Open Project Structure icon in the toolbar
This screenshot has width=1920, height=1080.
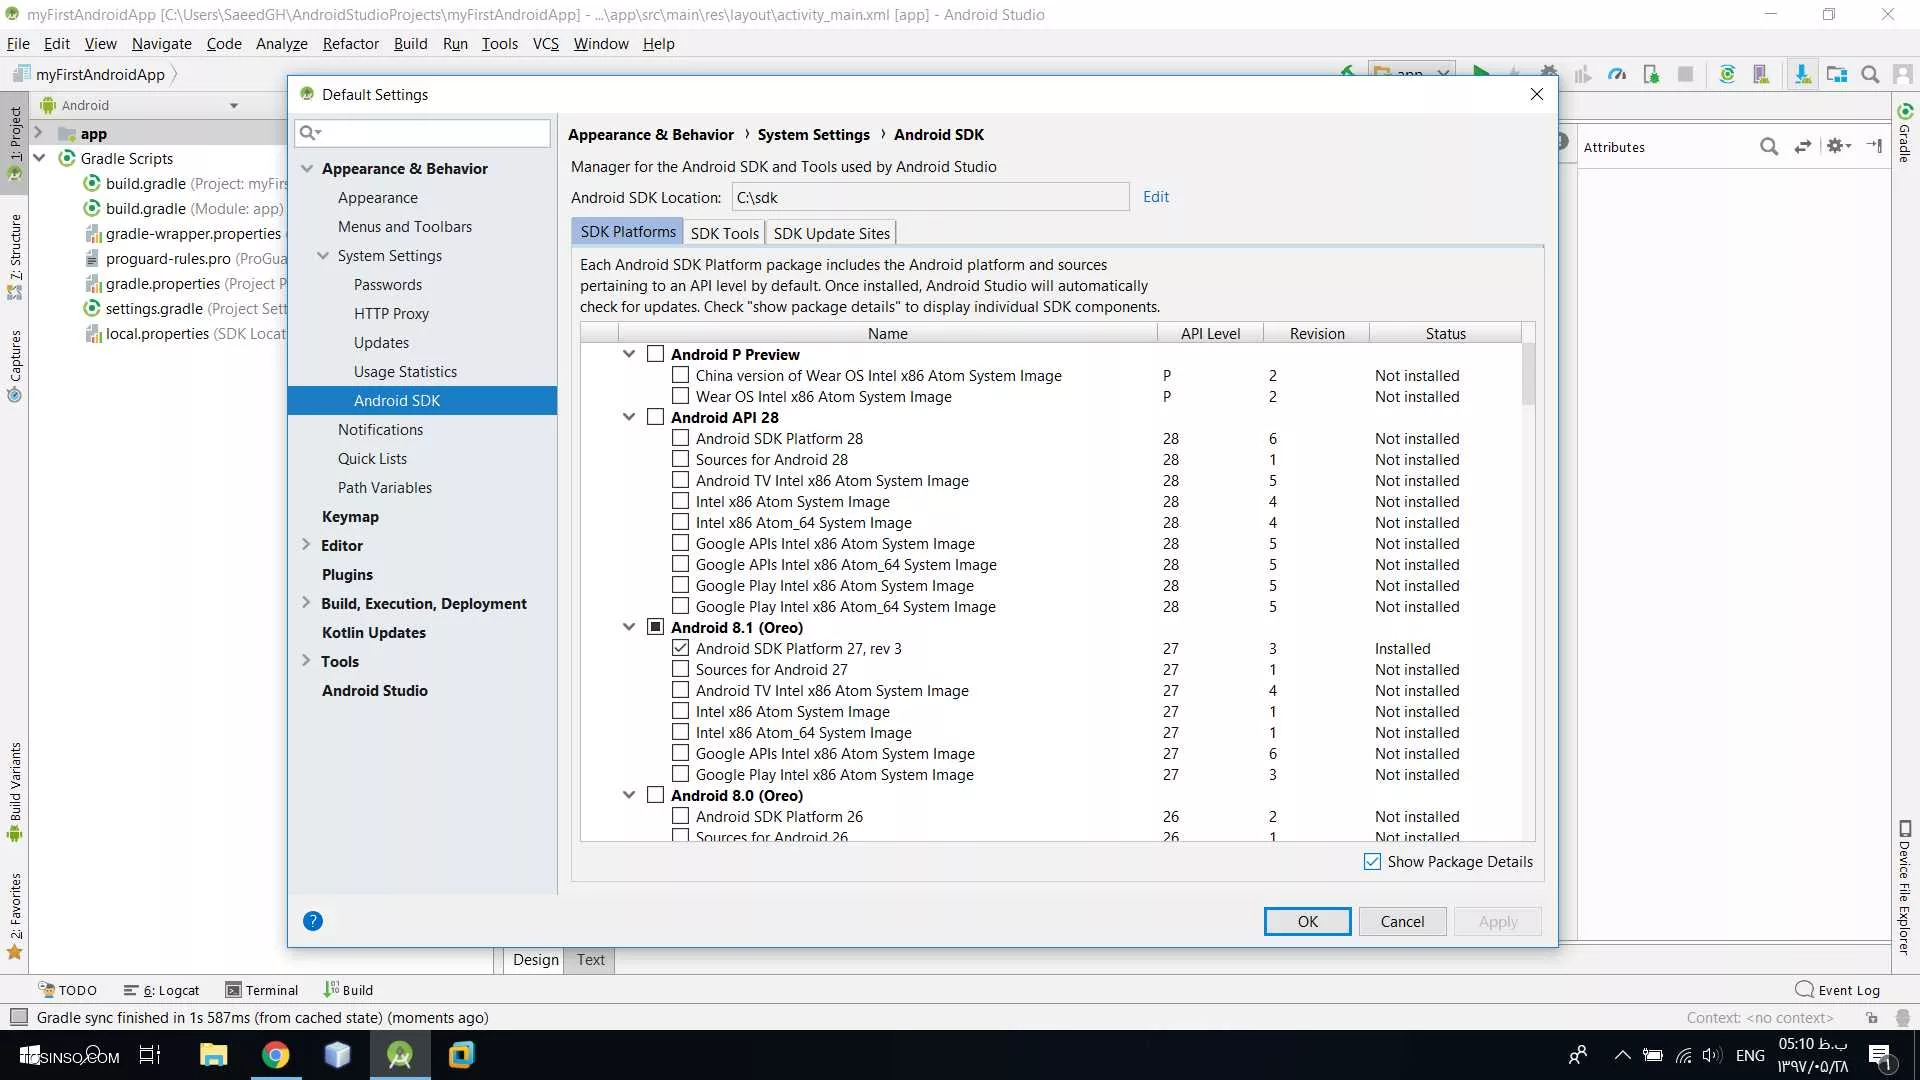pos(1837,74)
